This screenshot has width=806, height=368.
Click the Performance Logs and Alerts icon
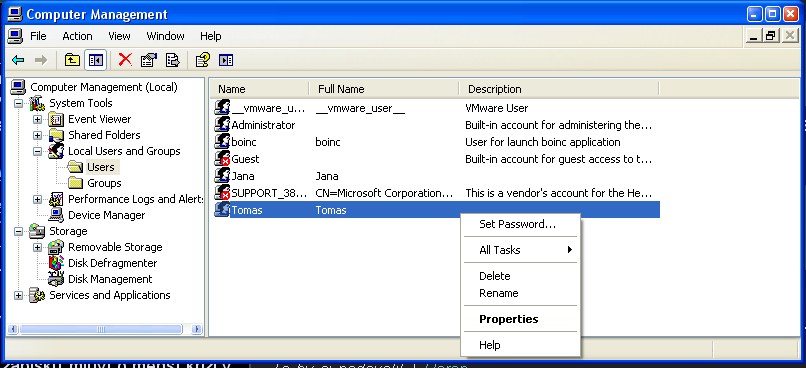point(56,199)
